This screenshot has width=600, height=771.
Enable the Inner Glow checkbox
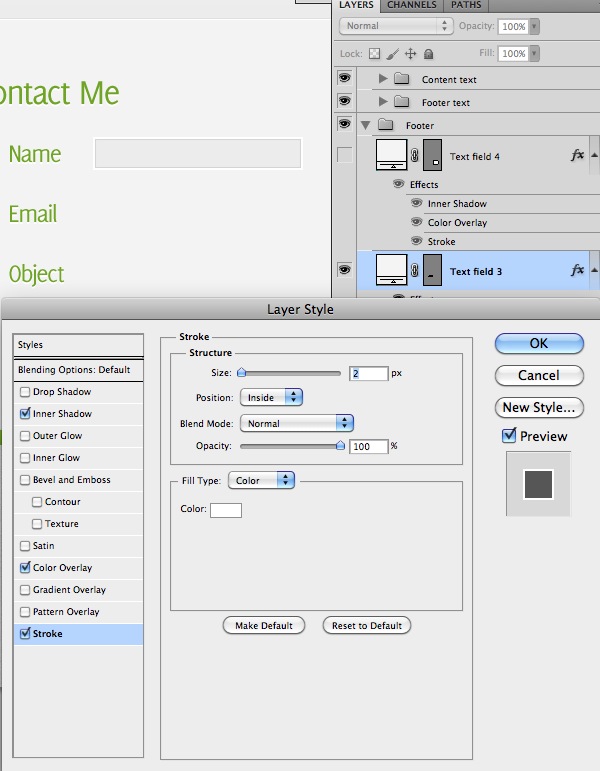pyautogui.click(x=25, y=458)
